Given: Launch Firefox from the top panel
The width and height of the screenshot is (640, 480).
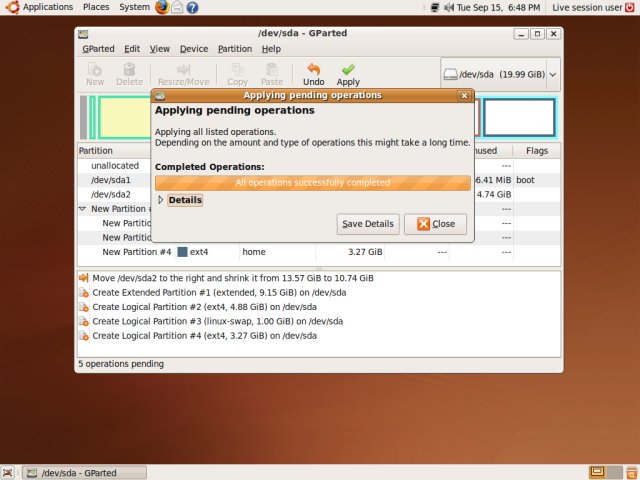Looking at the screenshot, I should 162,7.
